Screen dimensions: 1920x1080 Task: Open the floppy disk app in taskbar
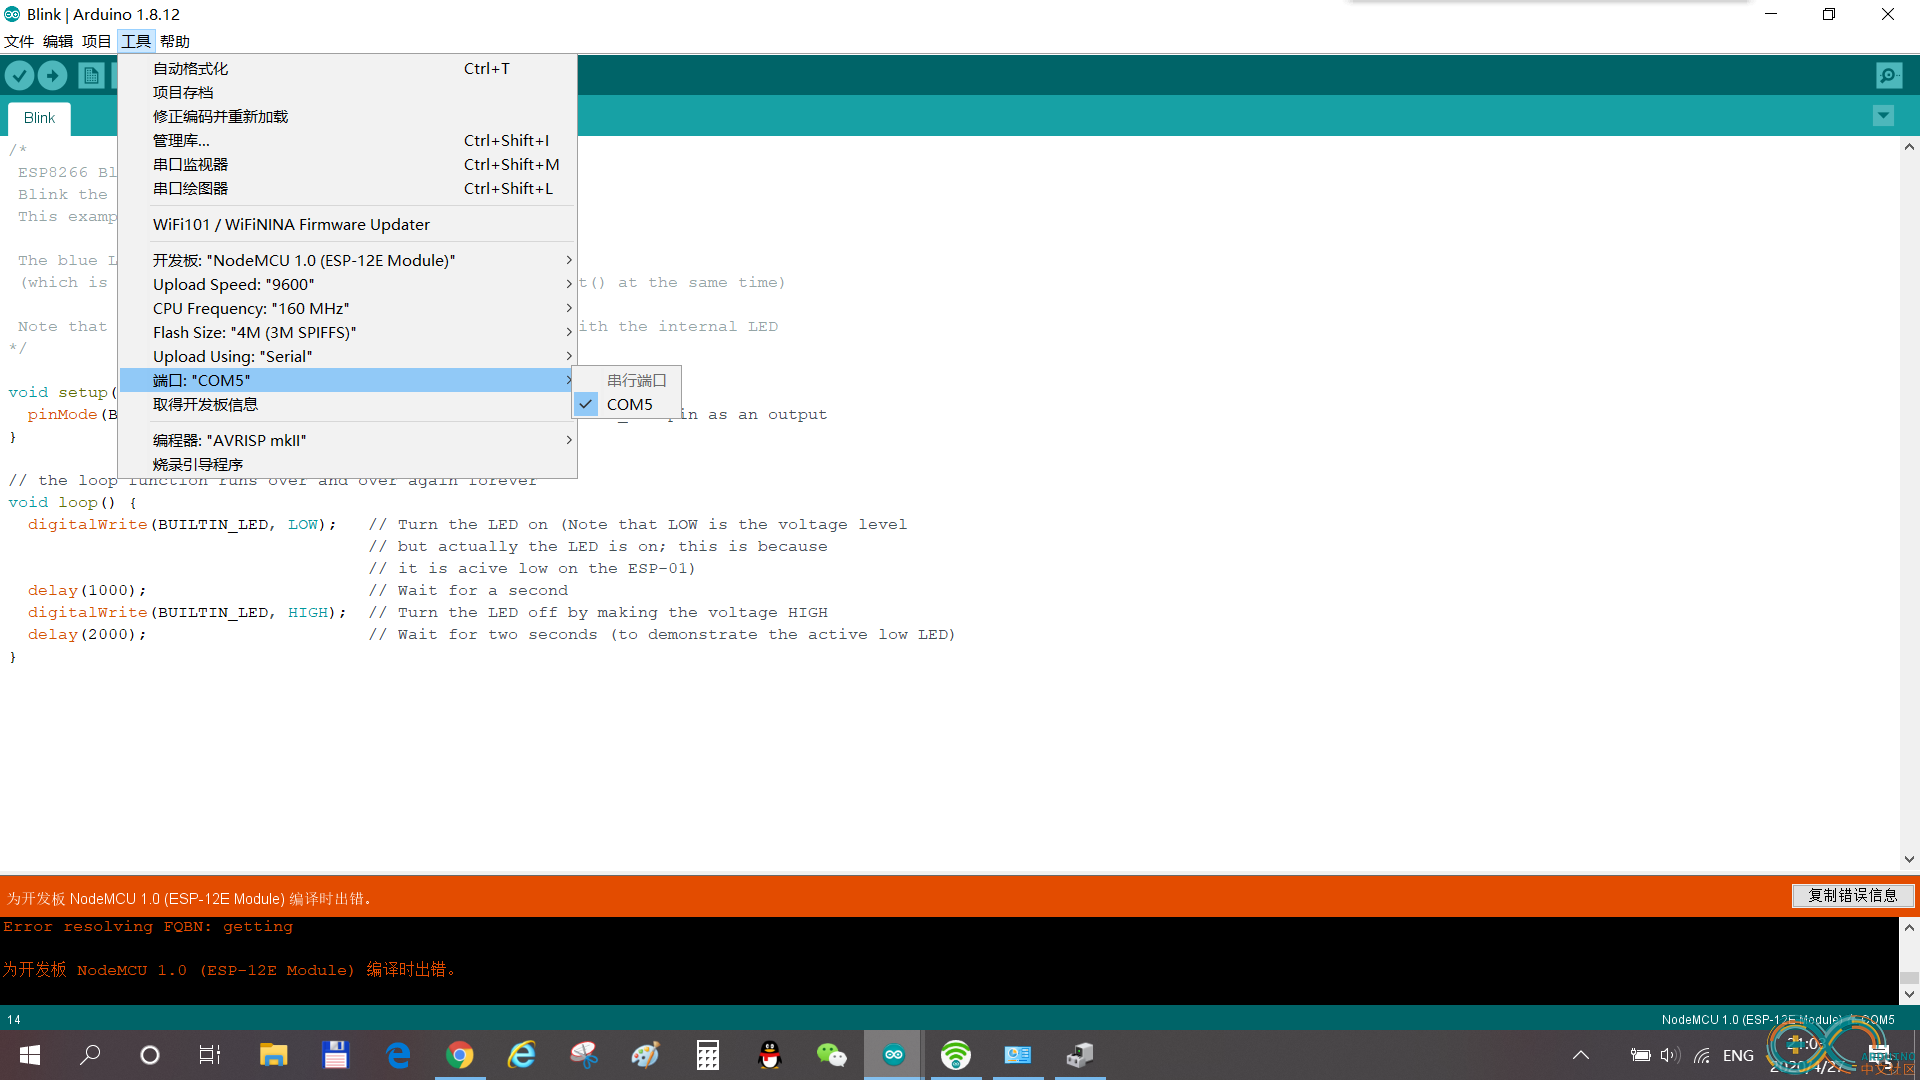[x=335, y=1055]
